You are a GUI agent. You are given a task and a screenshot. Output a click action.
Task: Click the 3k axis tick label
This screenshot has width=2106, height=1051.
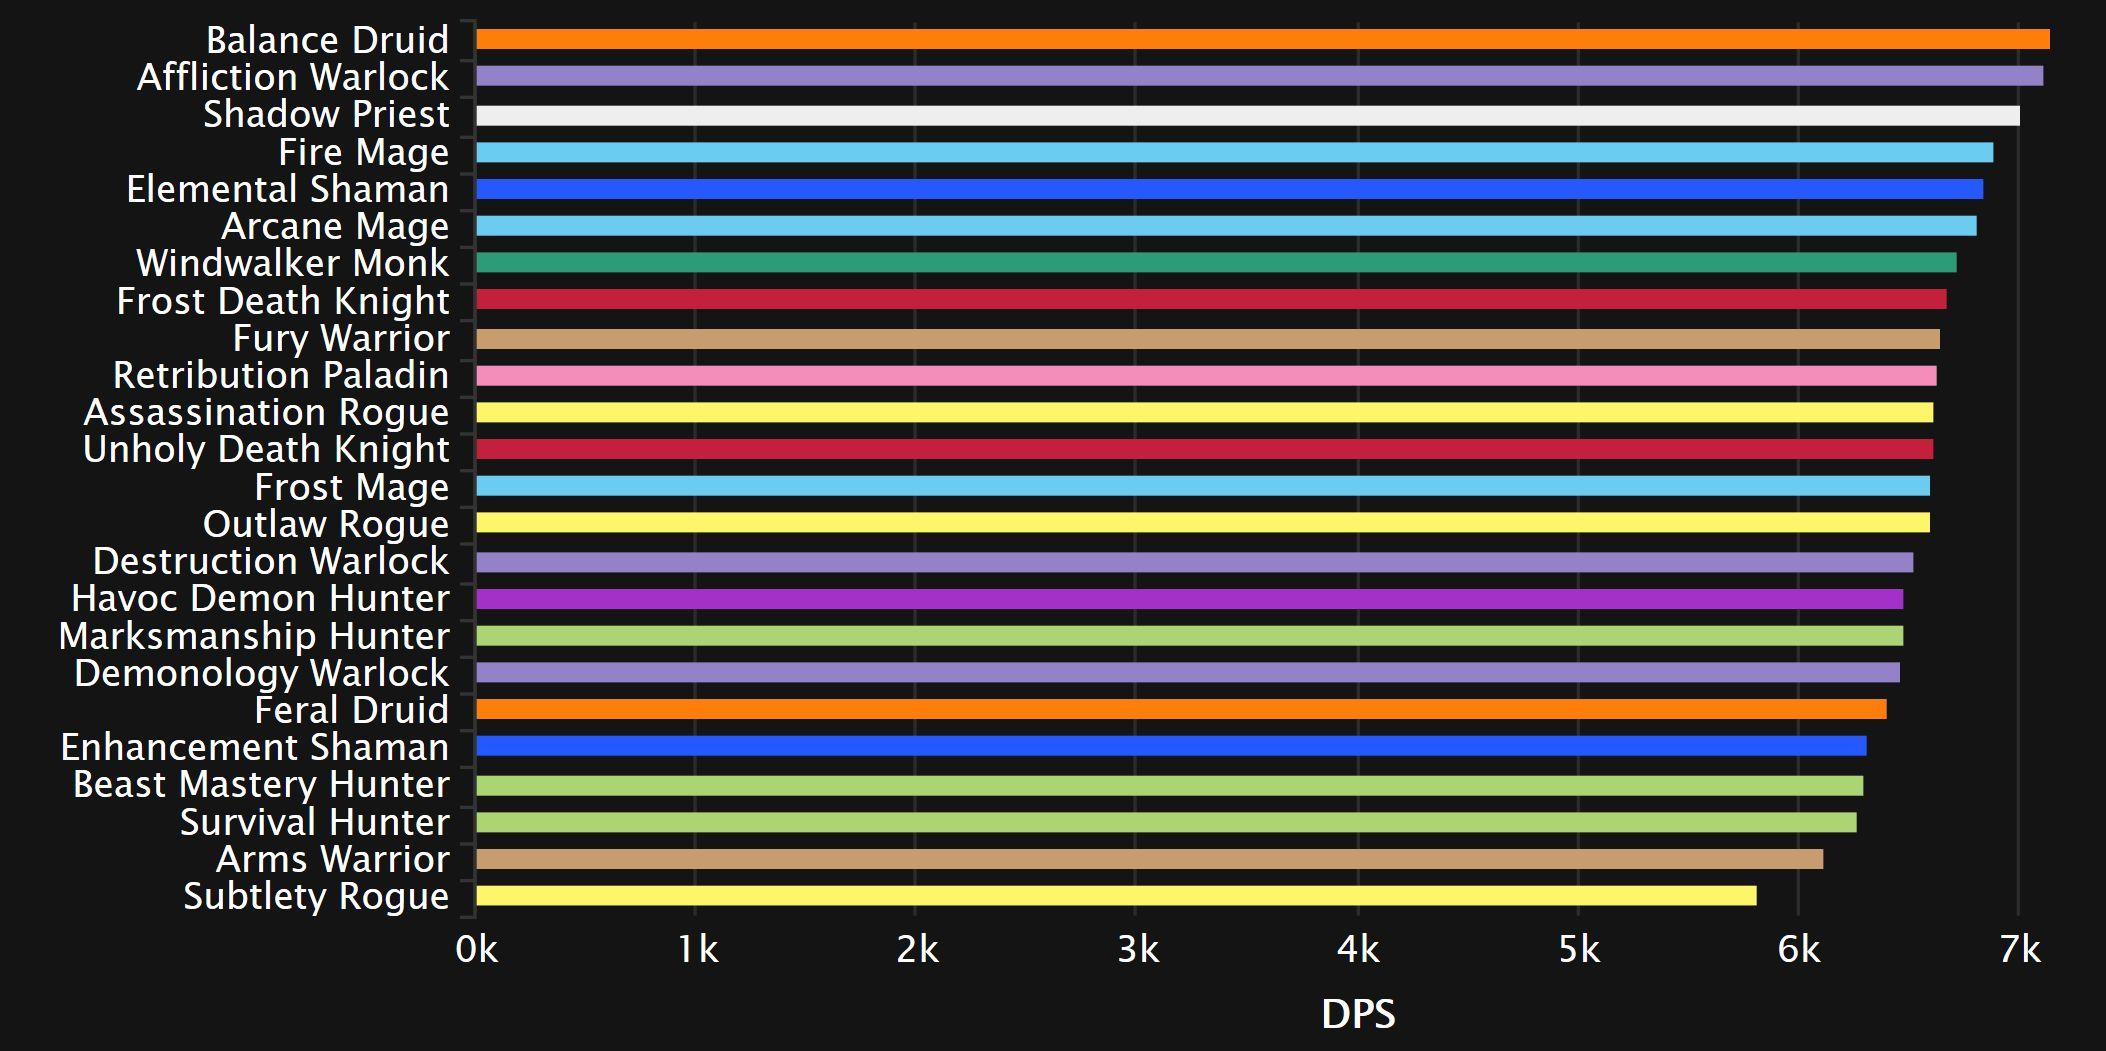click(x=1138, y=949)
